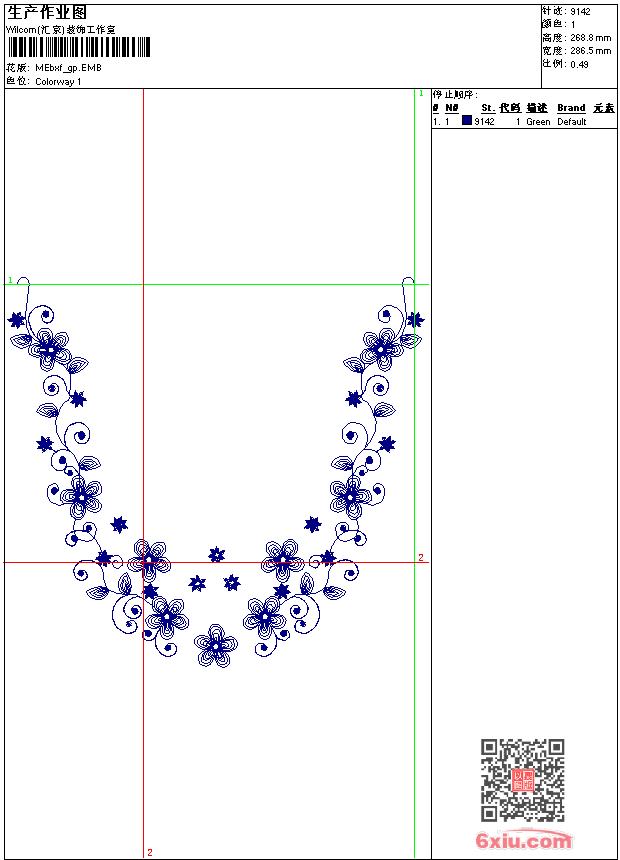Select the scale value '0.49'
This screenshot has height=860, width=620.
pos(579,64)
